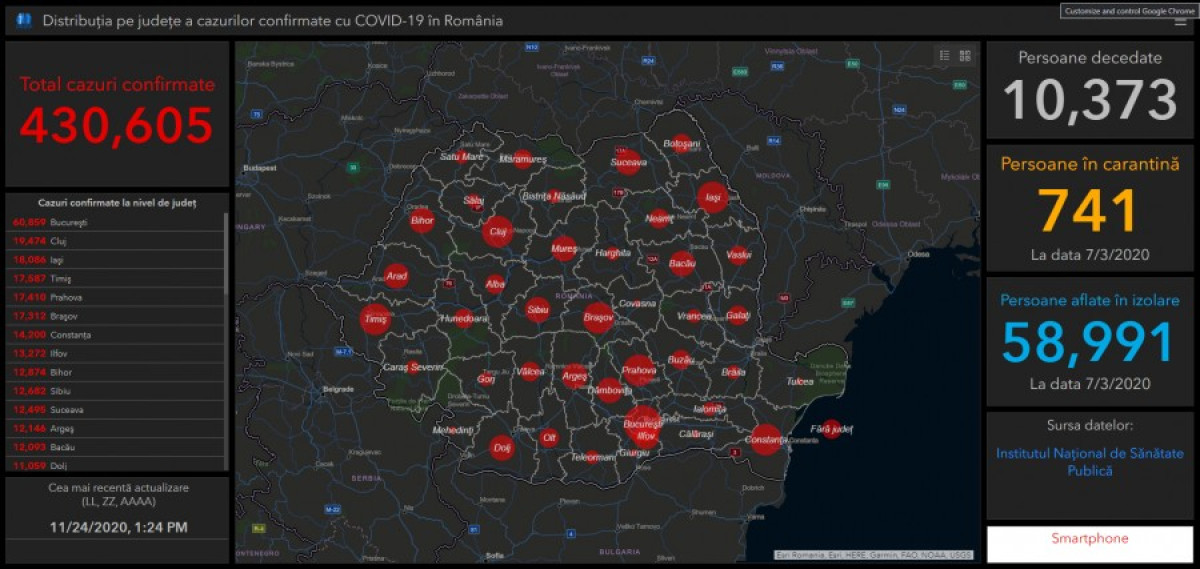Click the Smartphone button
1200x569 pixels.
[1089, 539]
